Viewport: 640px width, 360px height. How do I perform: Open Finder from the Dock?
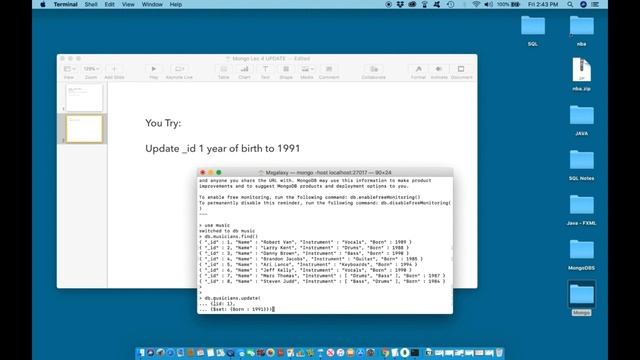(141, 353)
